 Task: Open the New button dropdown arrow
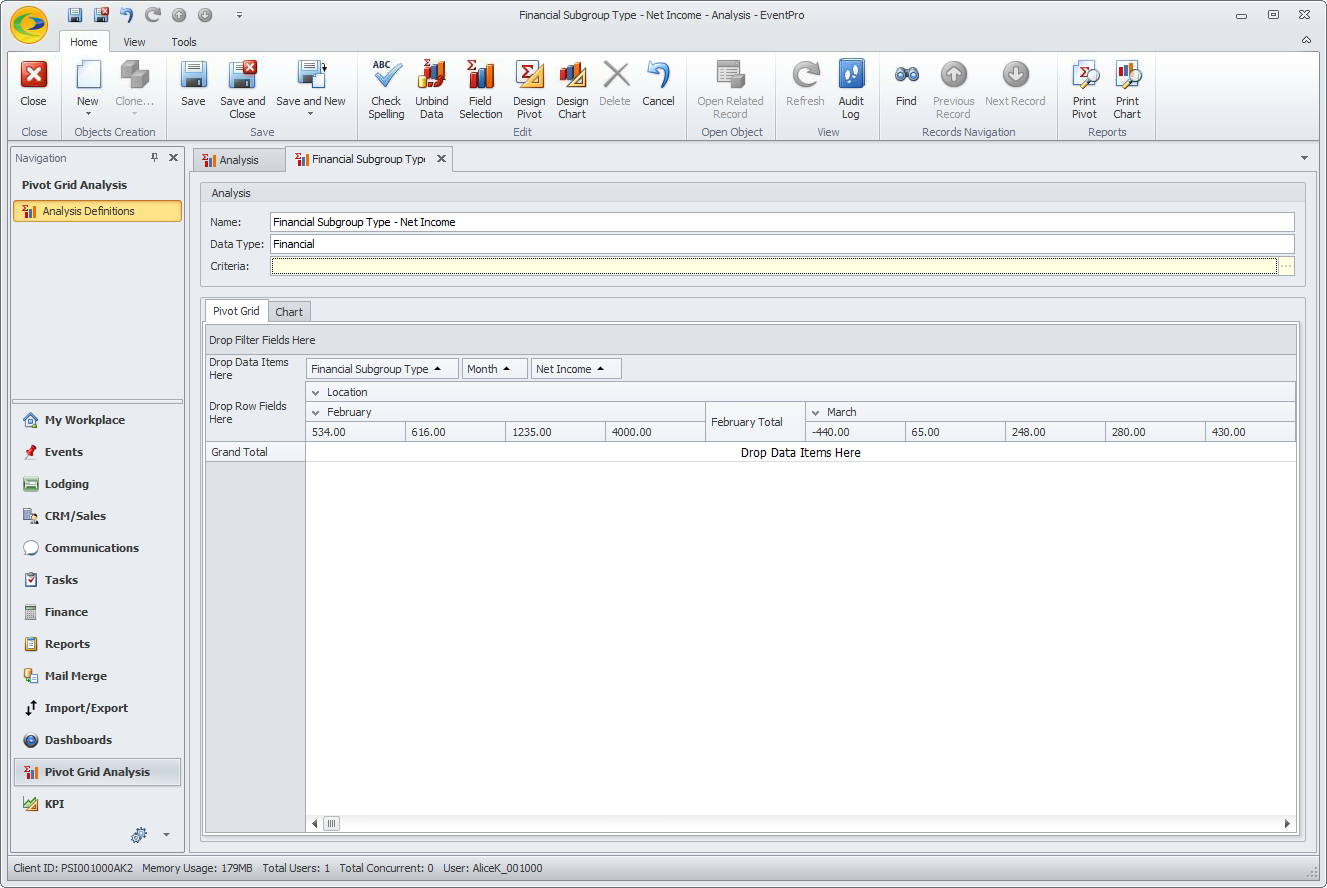click(88, 113)
